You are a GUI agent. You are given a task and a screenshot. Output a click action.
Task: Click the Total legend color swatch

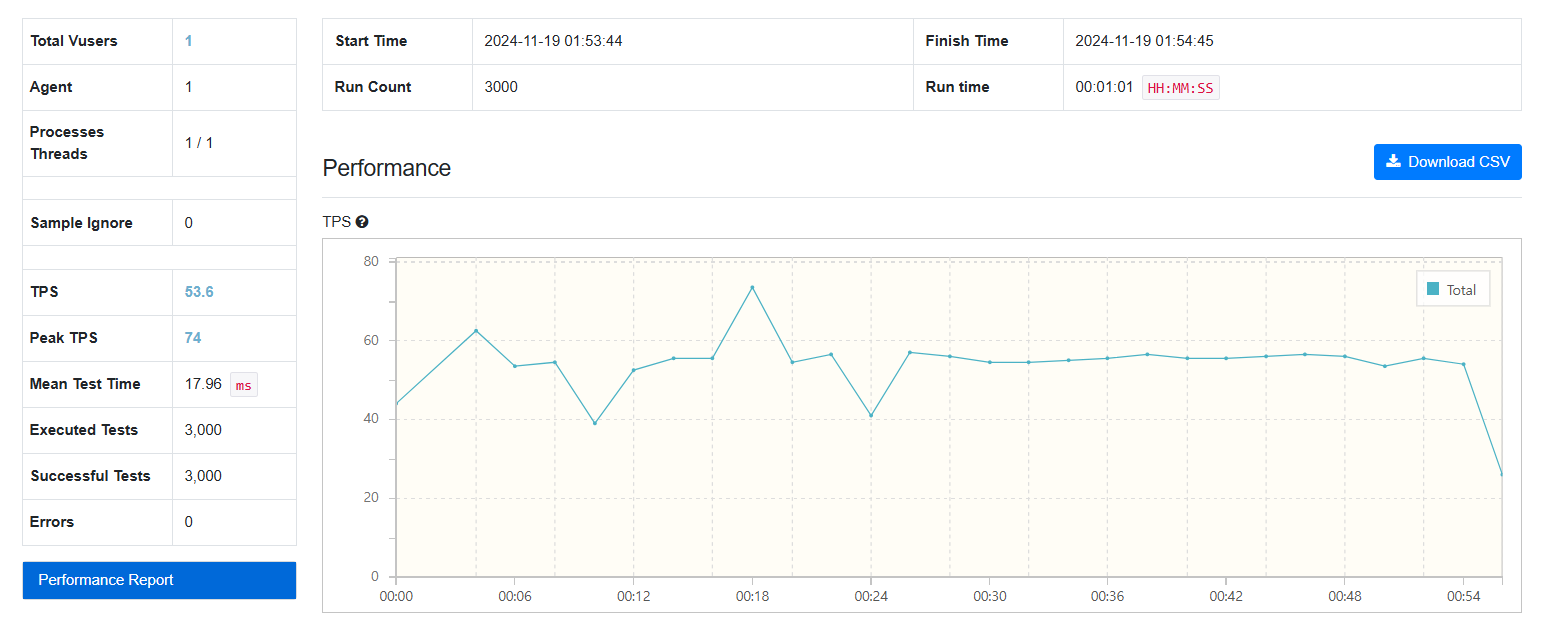coord(1433,290)
